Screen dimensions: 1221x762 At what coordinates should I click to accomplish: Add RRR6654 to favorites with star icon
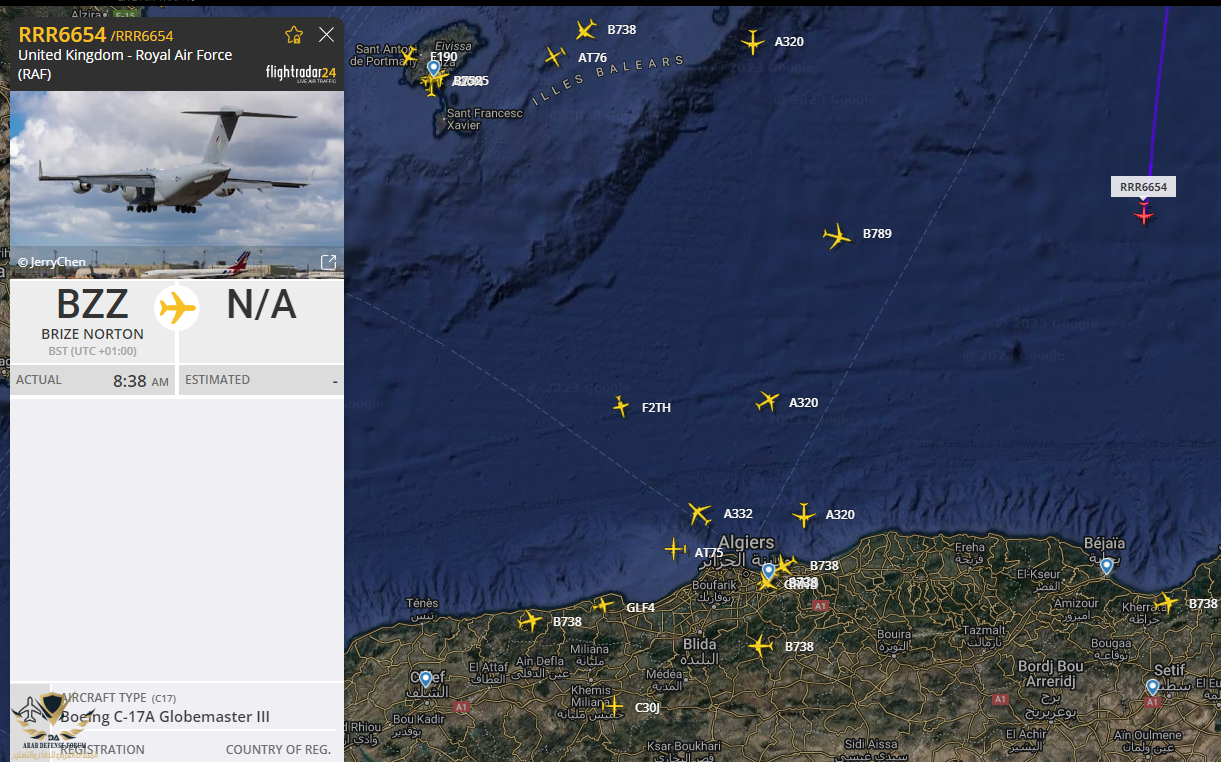pyautogui.click(x=294, y=35)
